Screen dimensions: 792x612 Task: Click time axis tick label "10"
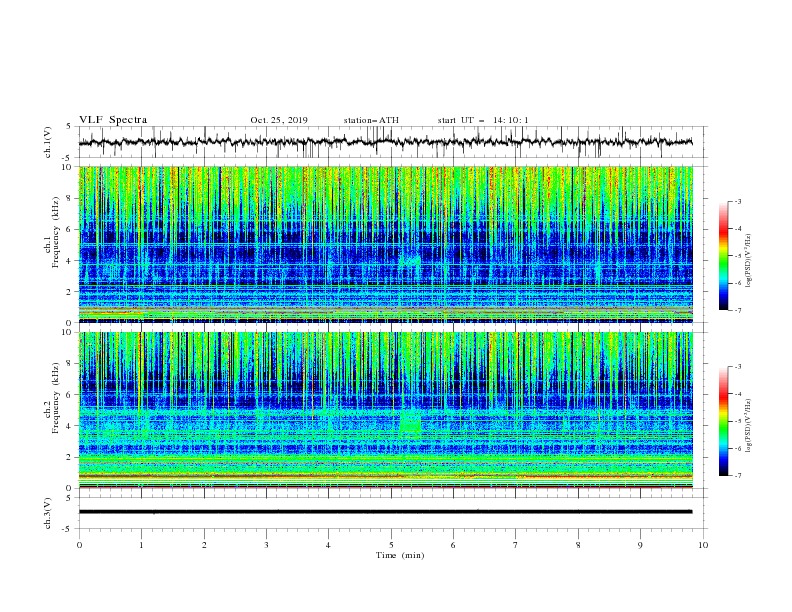pos(703,545)
